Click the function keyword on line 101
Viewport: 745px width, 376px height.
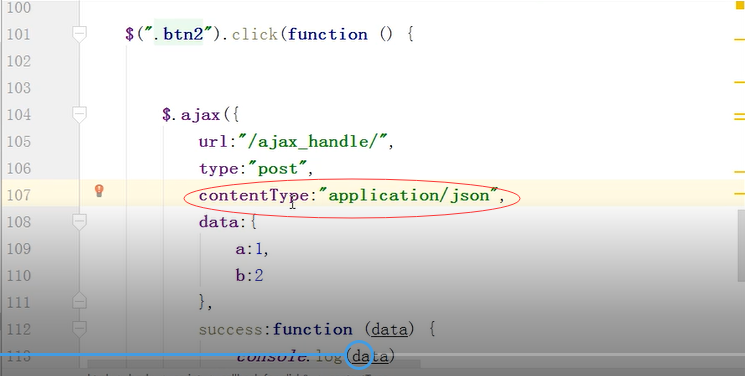click(x=327, y=34)
